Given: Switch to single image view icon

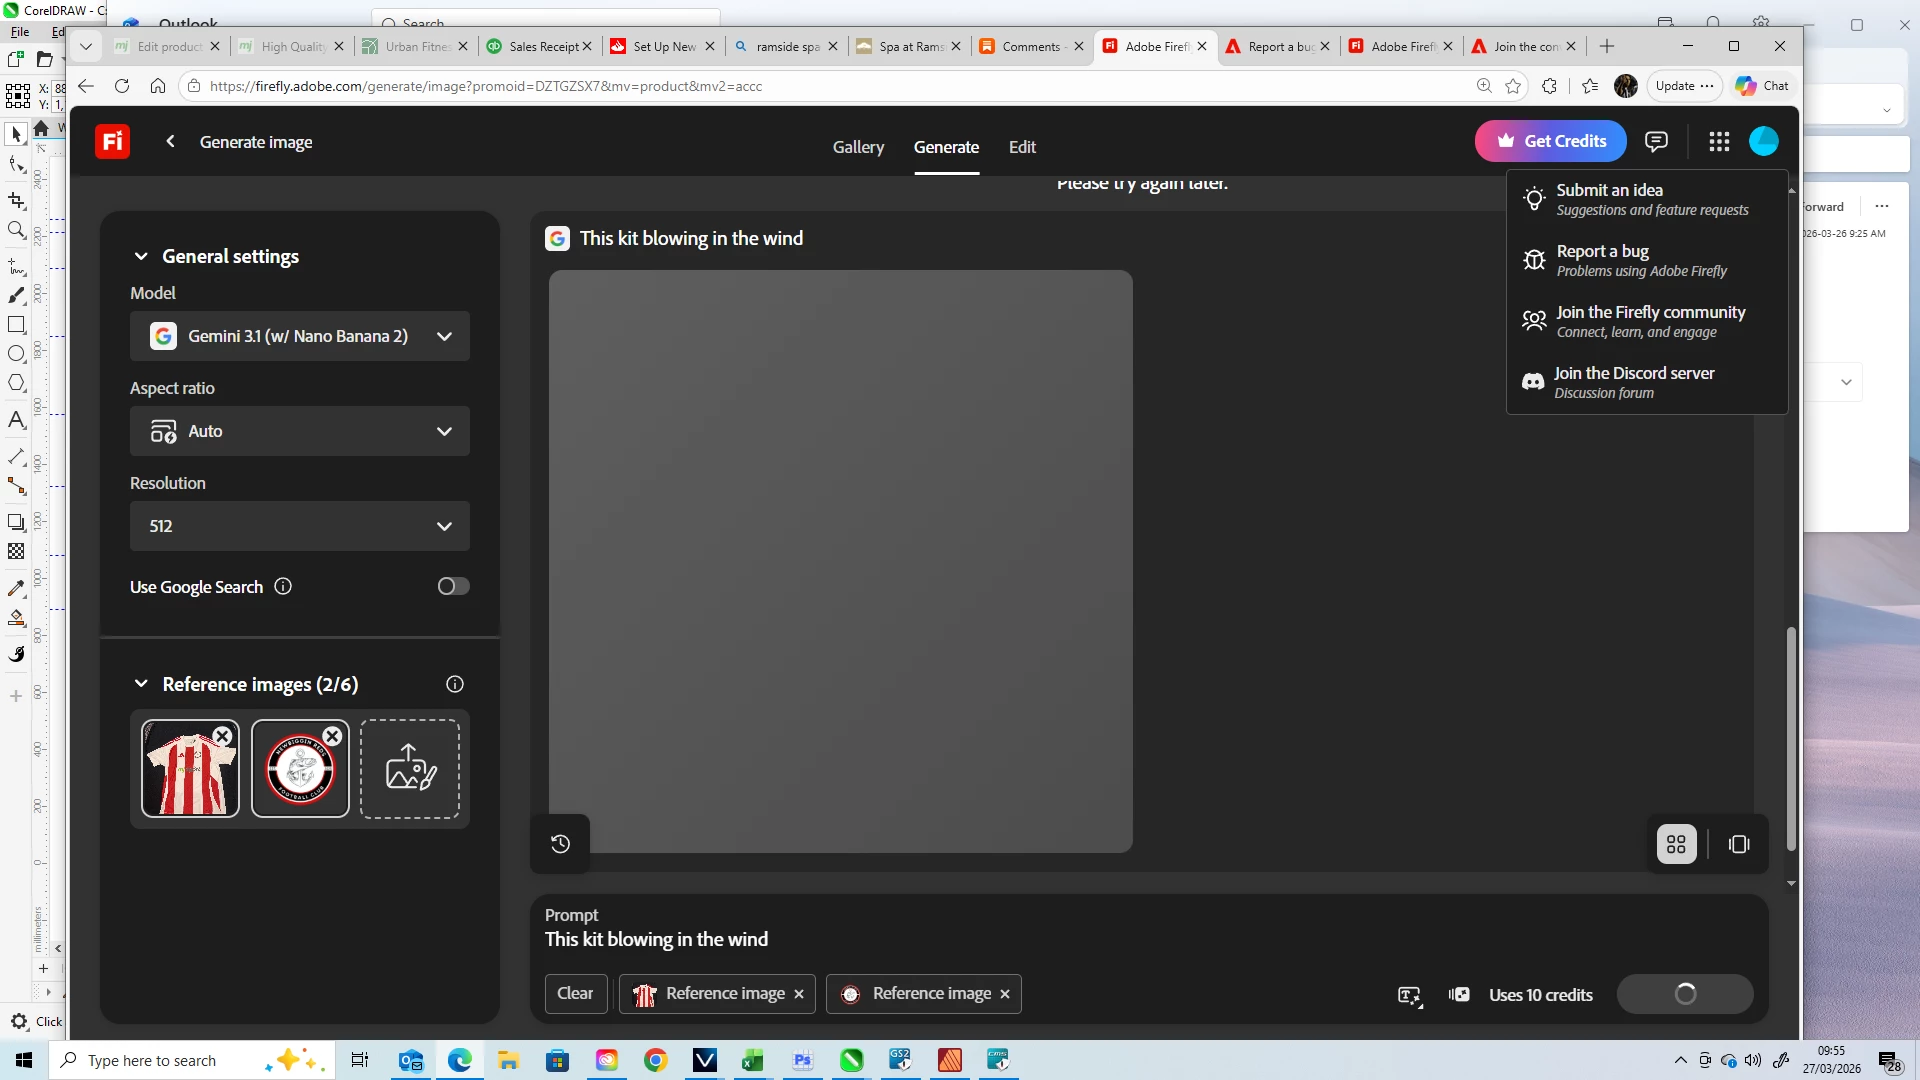Looking at the screenshot, I should point(1739,844).
